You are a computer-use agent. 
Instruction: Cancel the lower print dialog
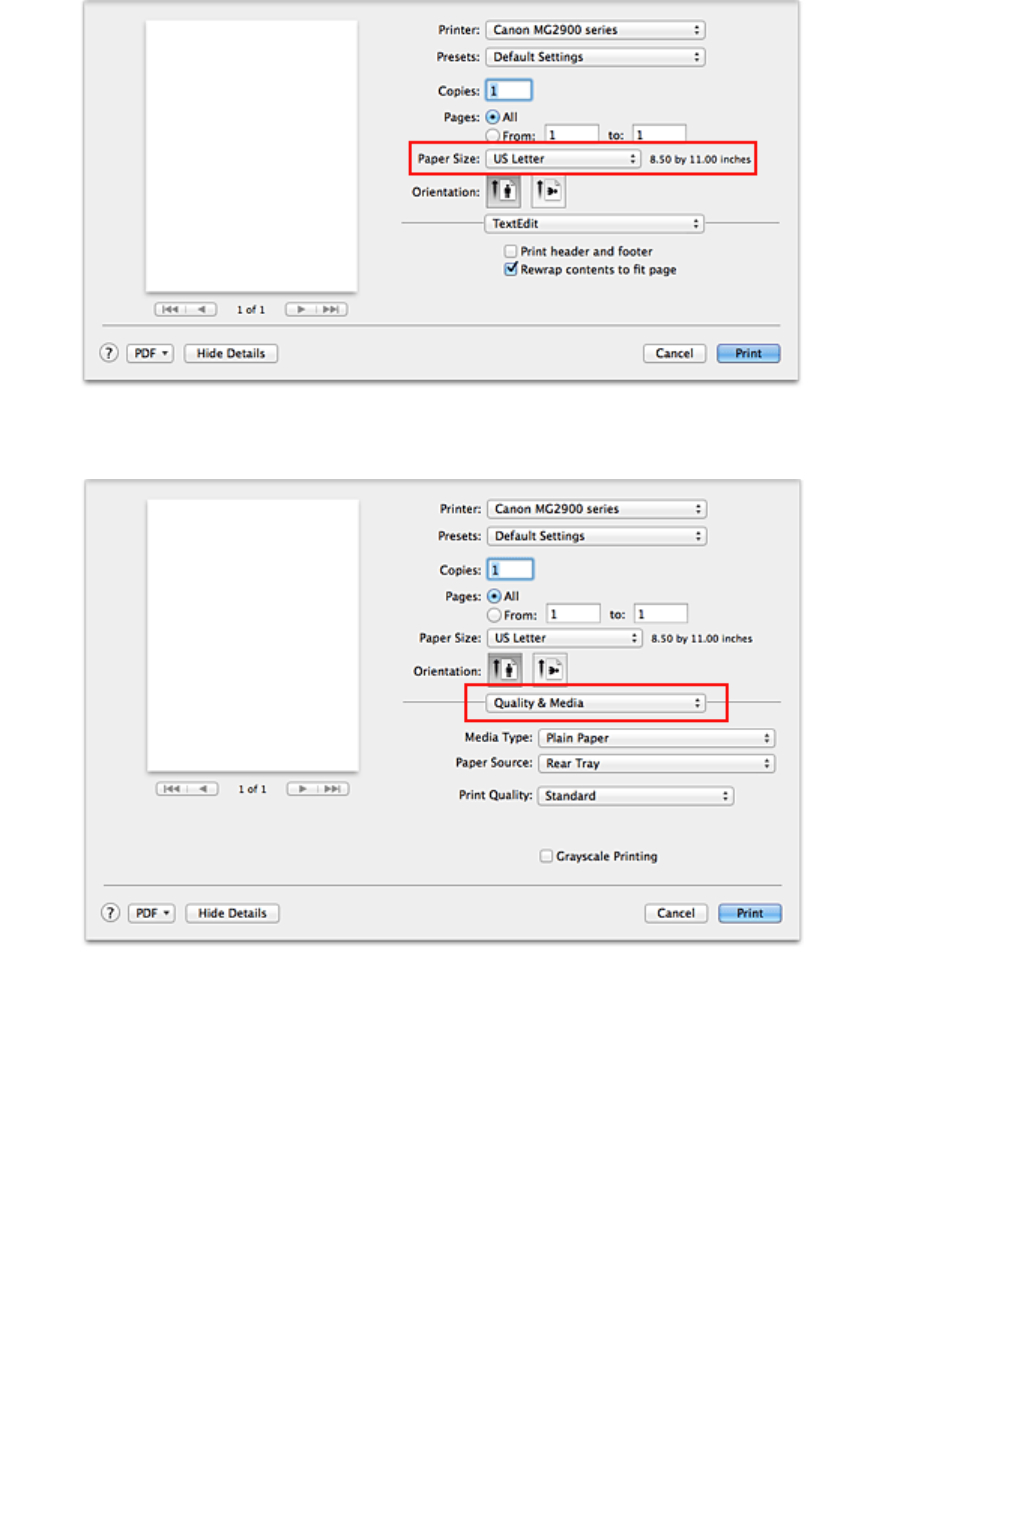[x=677, y=913]
